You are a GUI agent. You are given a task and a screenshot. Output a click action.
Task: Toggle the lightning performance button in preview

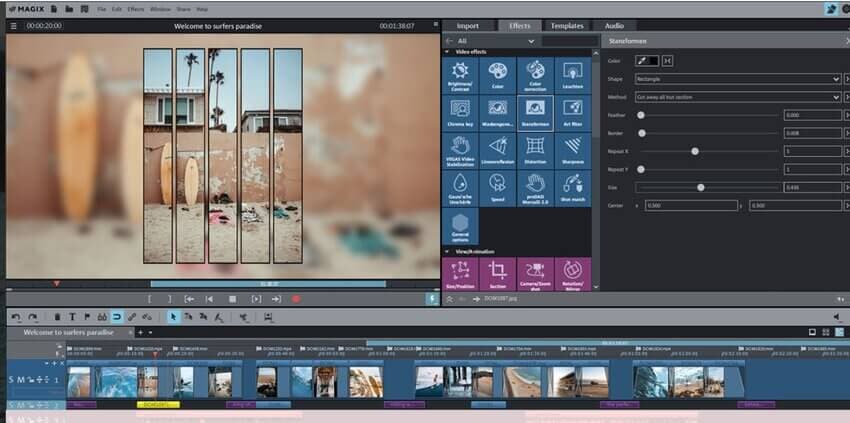point(432,299)
